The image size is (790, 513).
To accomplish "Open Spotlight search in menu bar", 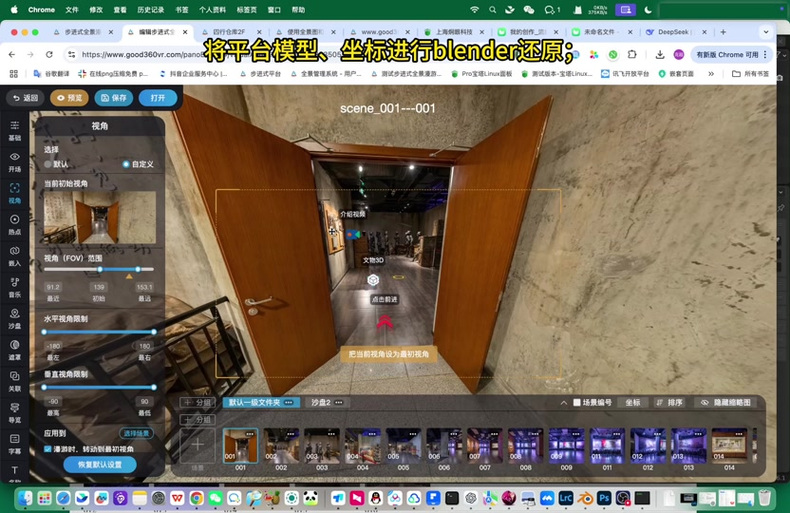I will click(x=492, y=10).
